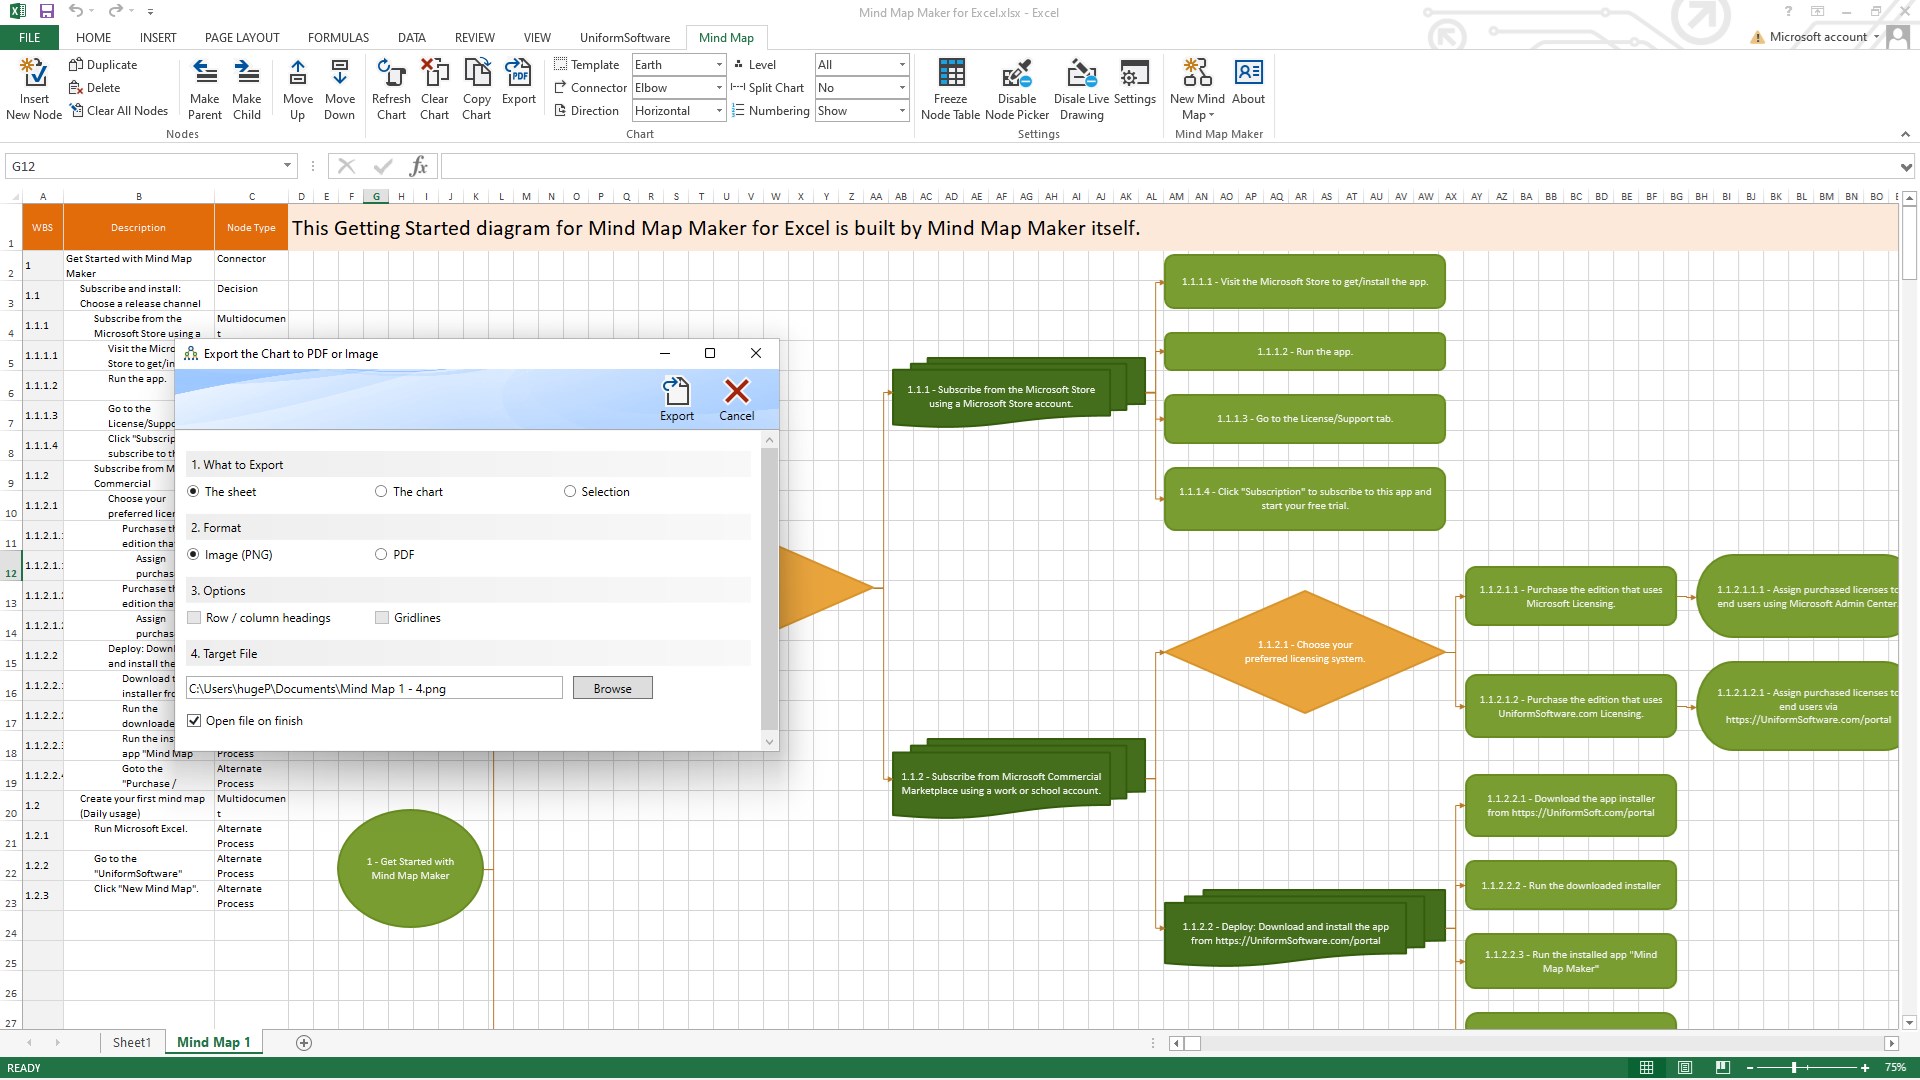Click Make Parent in Nodes group
Viewport: 1920px width, 1080px height.
[204, 90]
